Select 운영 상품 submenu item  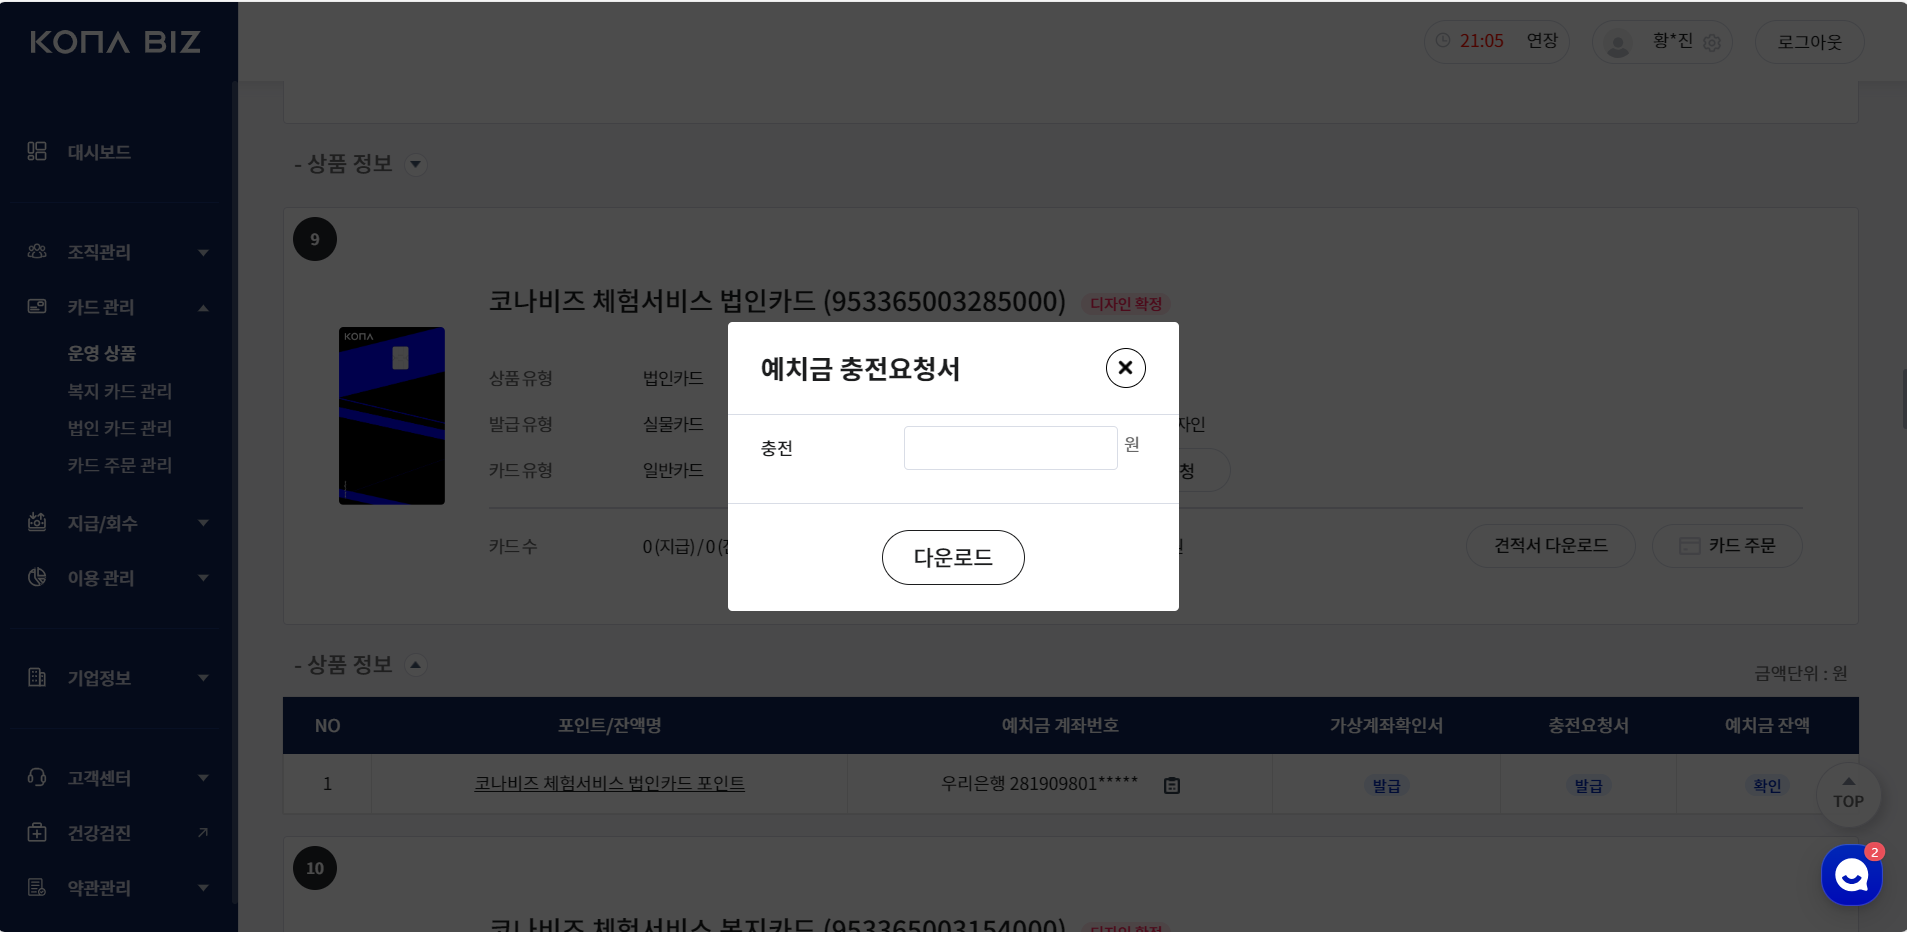click(101, 353)
